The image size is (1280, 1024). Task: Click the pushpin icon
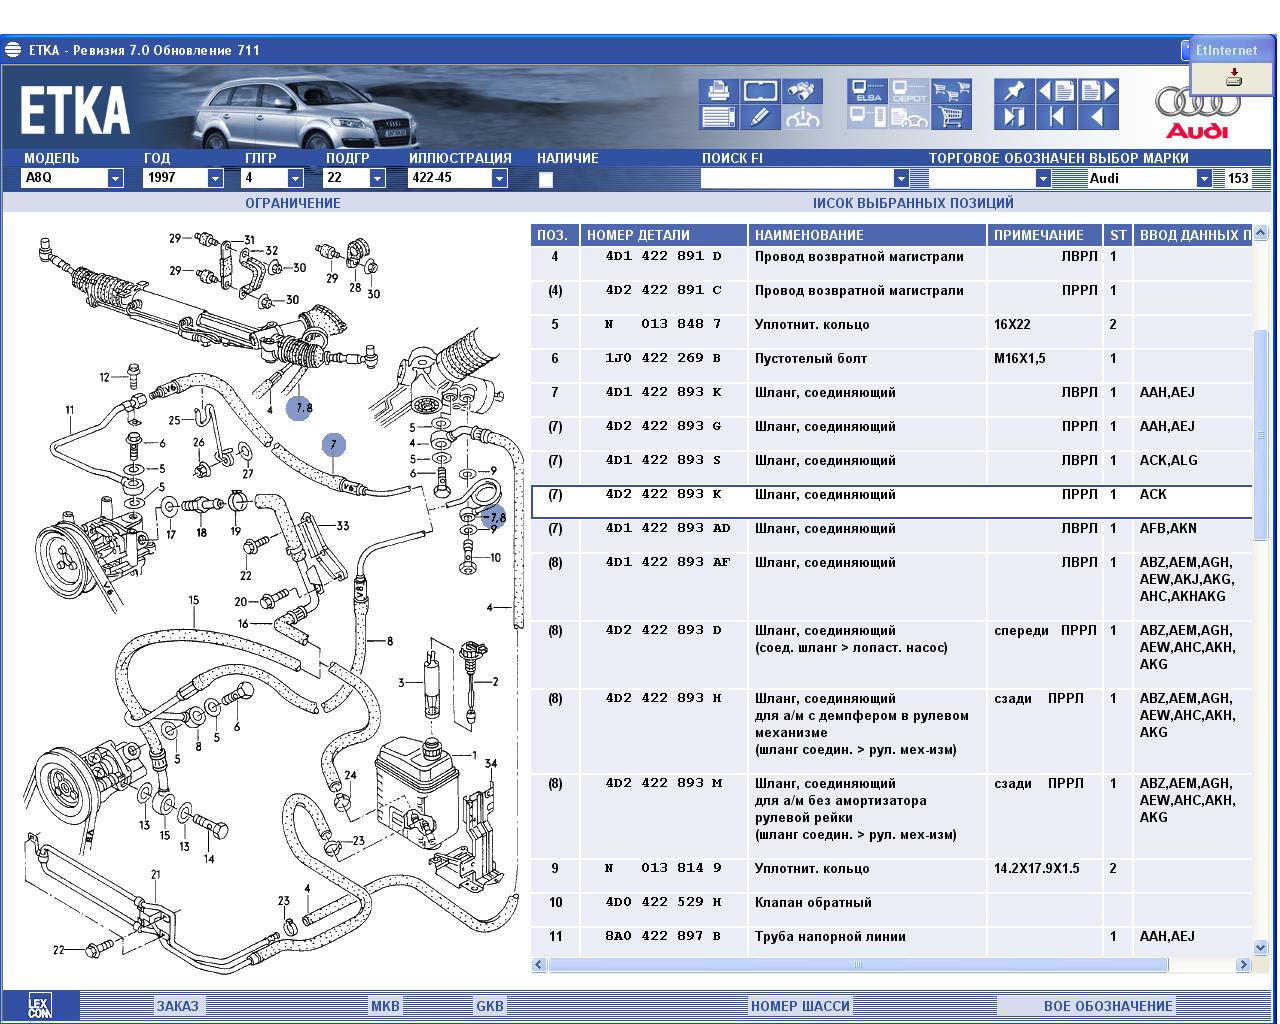(1013, 92)
